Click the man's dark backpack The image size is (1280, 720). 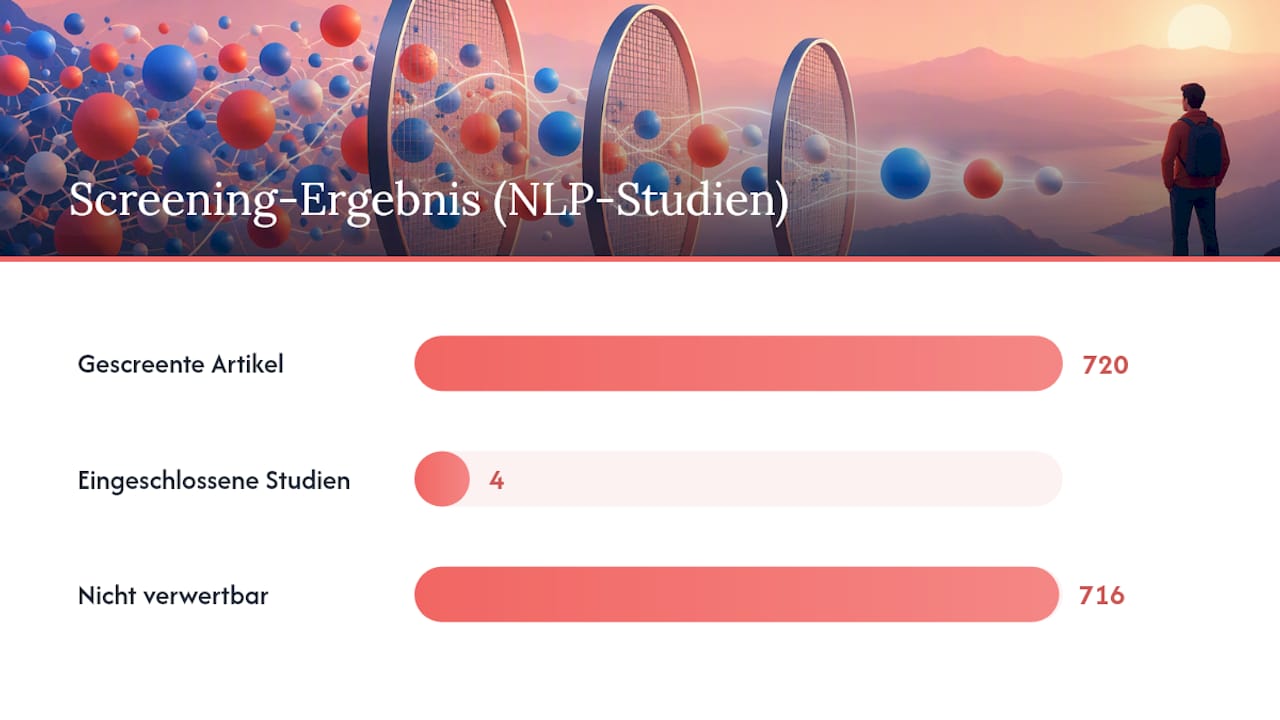tap(1202, 148)
